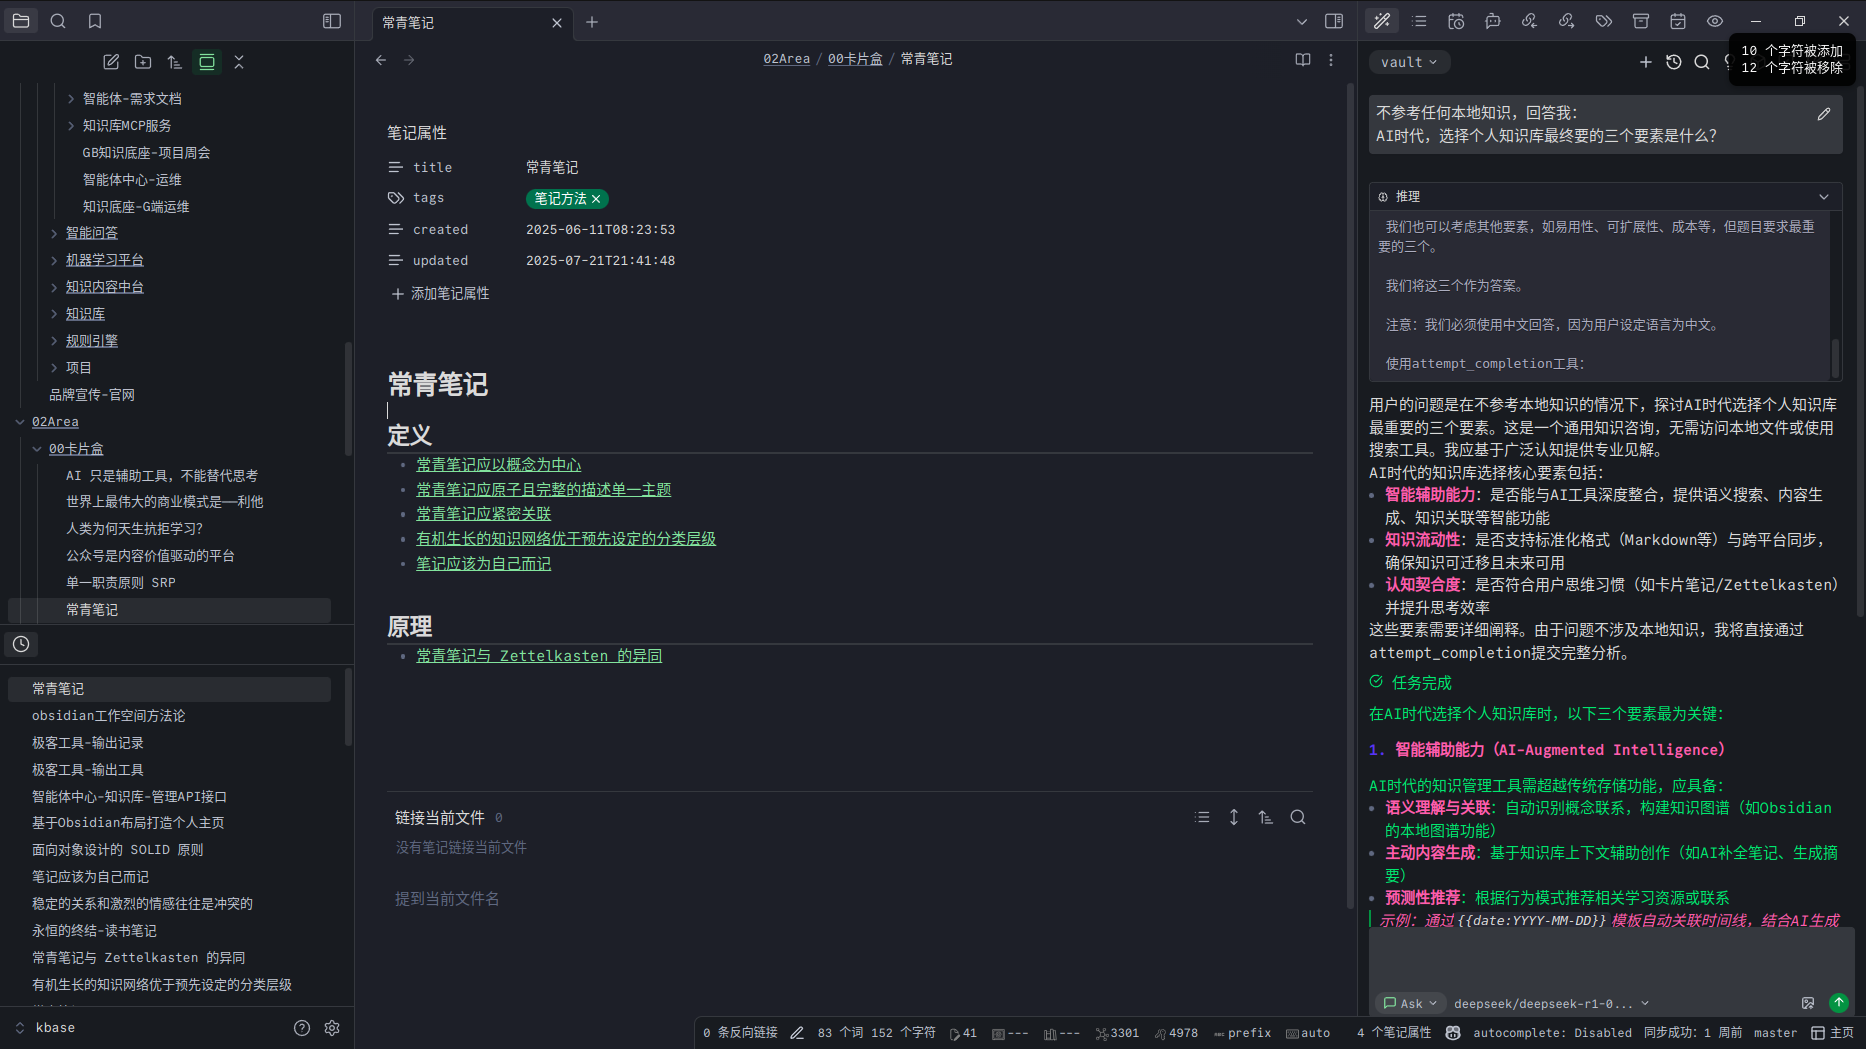
Task: Toggle the right sidebar collapse button
Action: click(1334, 21)
